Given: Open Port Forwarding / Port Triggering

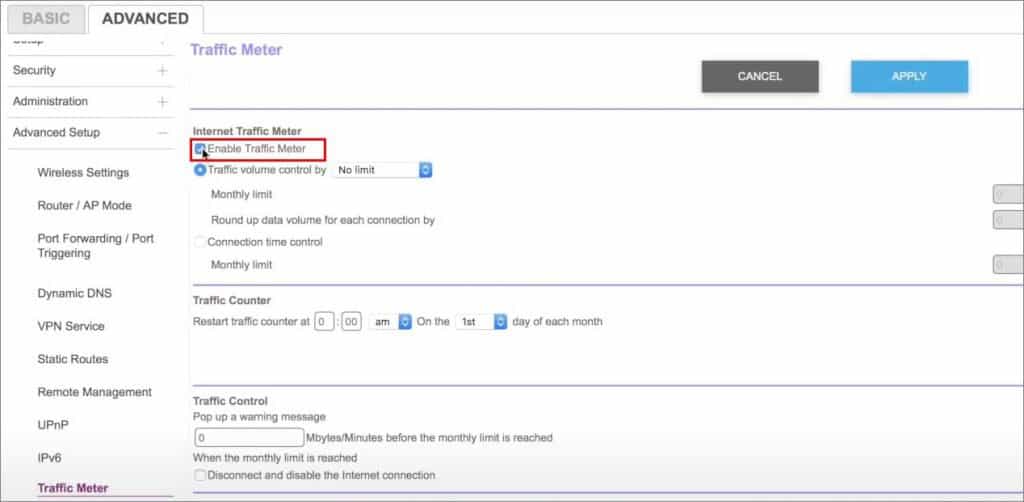Looking at the screenshot, I should (x=95, y=246).
